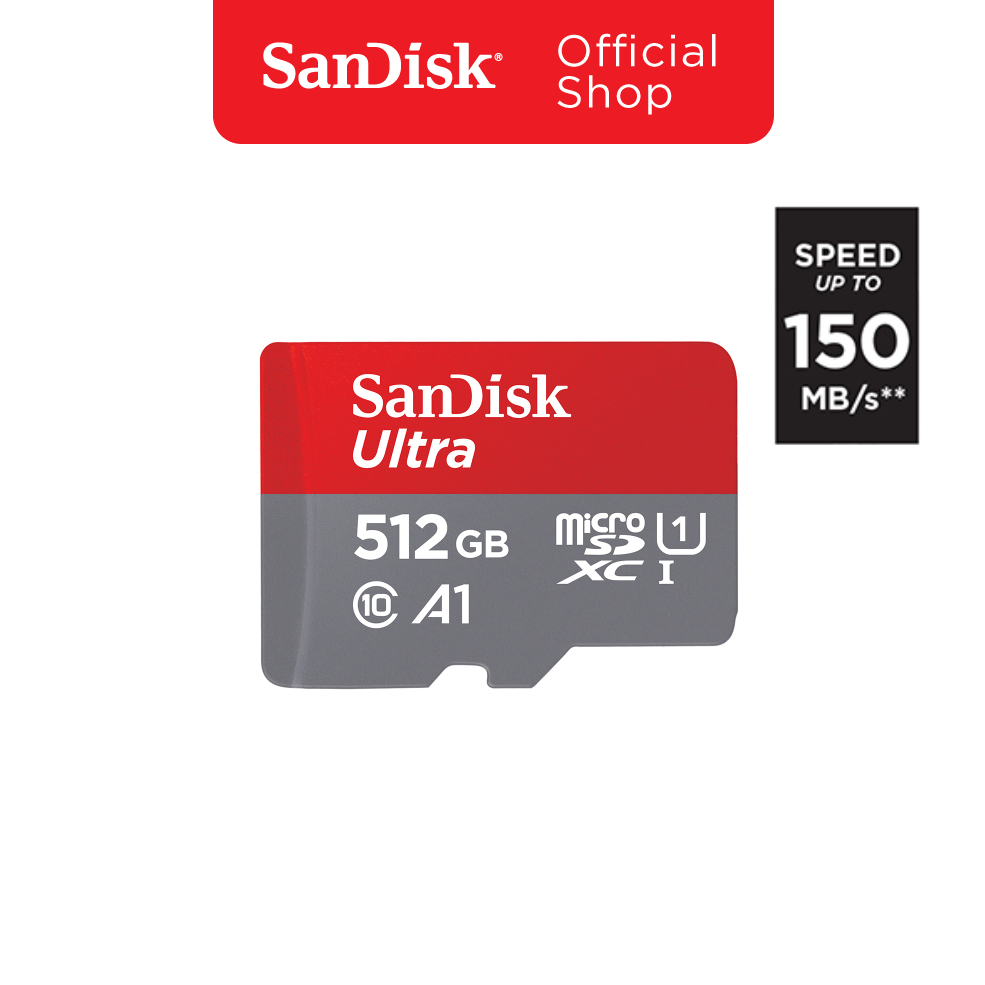The image size is (985, 985).
Task: Click the 150 number on speed badge
Action: pos(846,341)
